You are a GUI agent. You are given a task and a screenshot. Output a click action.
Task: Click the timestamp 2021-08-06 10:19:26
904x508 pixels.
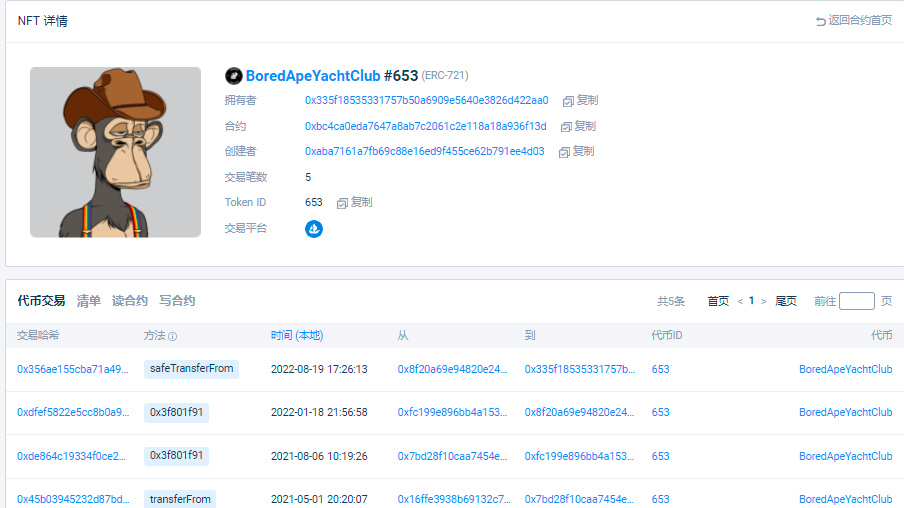click(319, 456)
